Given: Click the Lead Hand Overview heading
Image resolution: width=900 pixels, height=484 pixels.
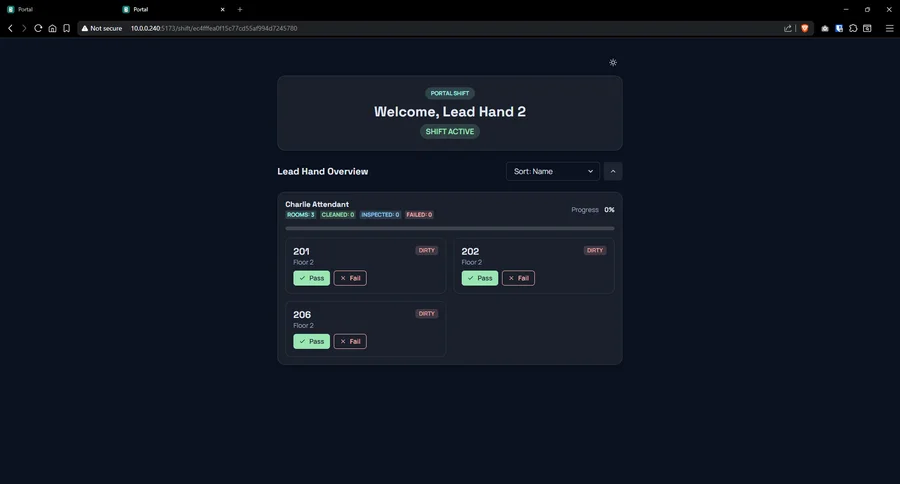Looking at the screenshot, I should (323, 171).
